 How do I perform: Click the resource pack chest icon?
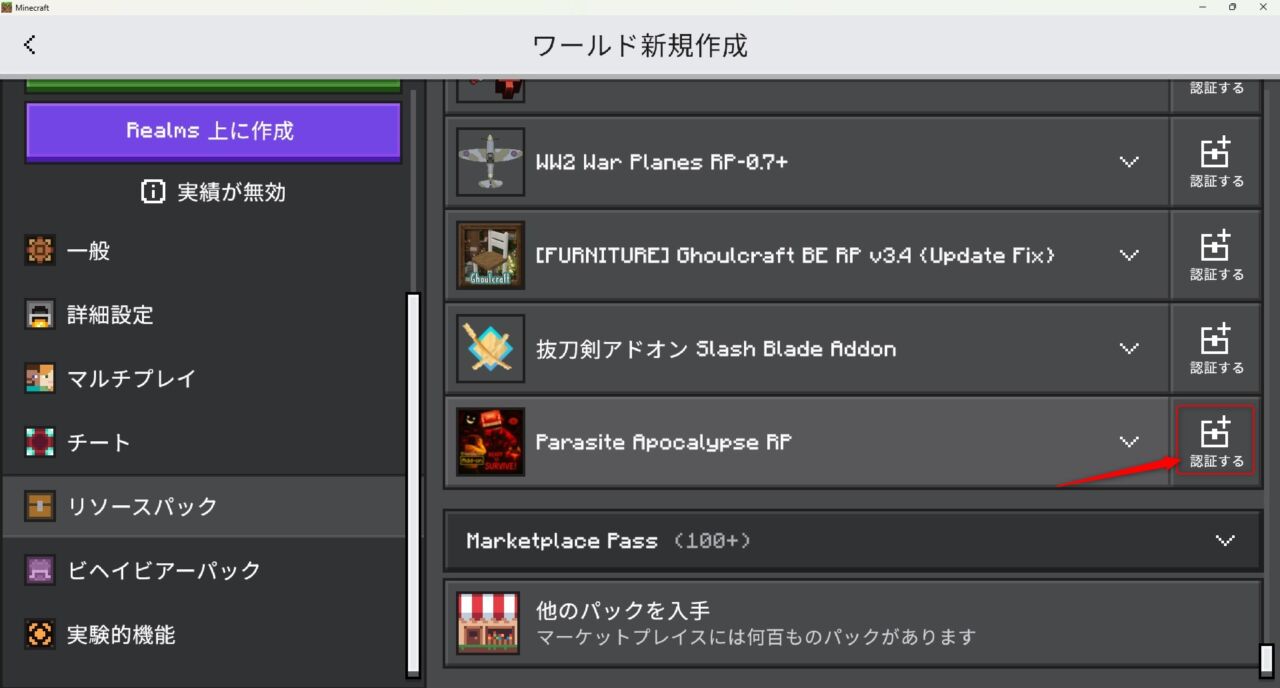[x=40, y=506]
